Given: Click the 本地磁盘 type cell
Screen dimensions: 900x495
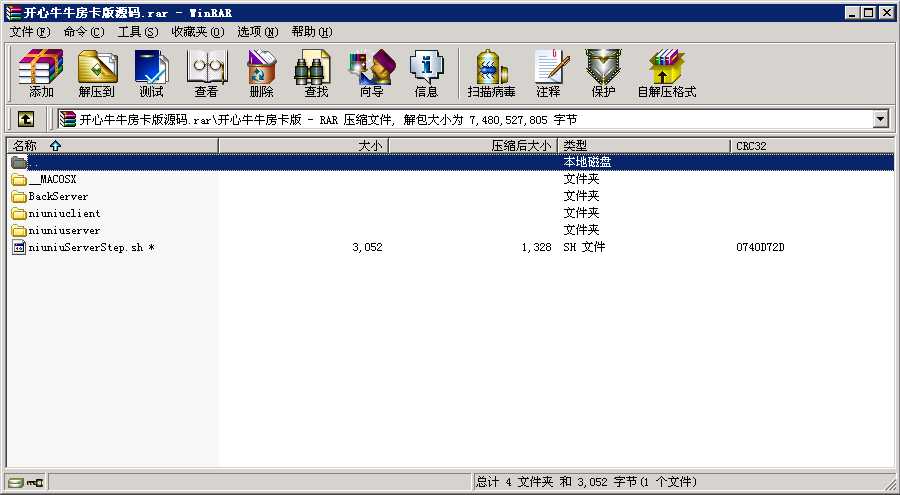Looking at the screenshot, I should pyautogui.click(x=587, y=162).
